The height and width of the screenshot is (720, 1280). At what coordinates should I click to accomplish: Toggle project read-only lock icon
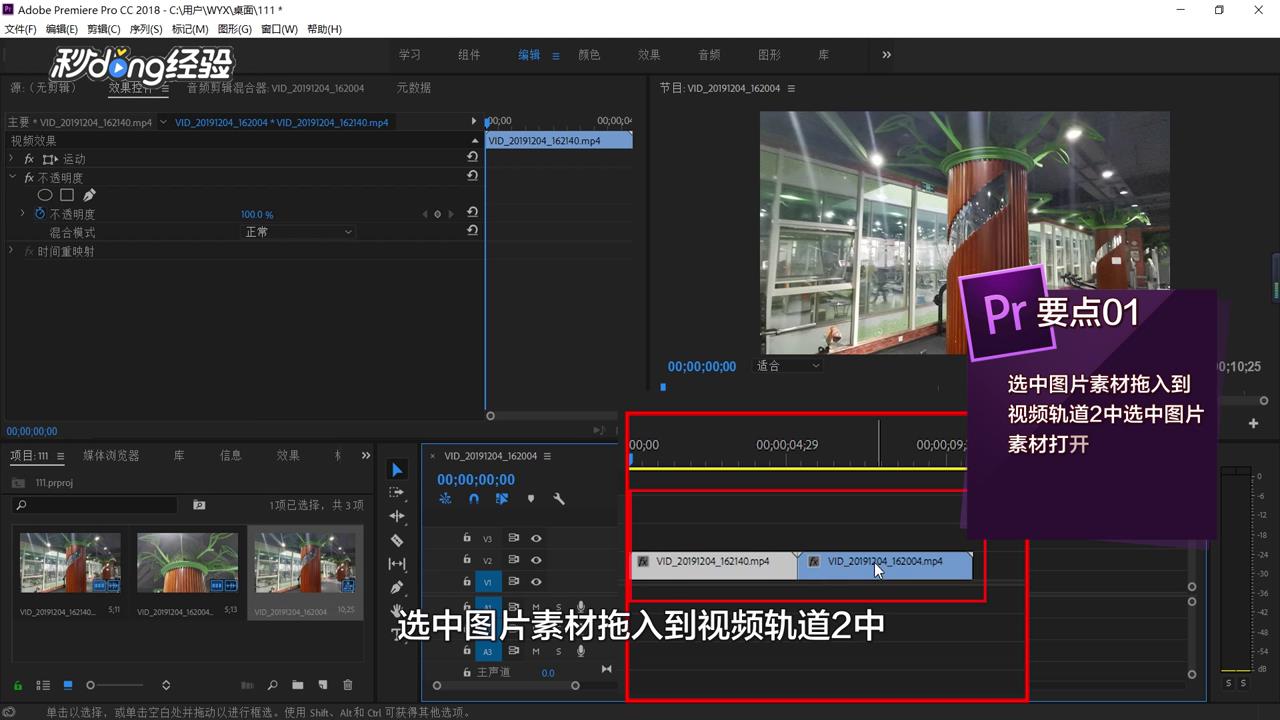17,685
